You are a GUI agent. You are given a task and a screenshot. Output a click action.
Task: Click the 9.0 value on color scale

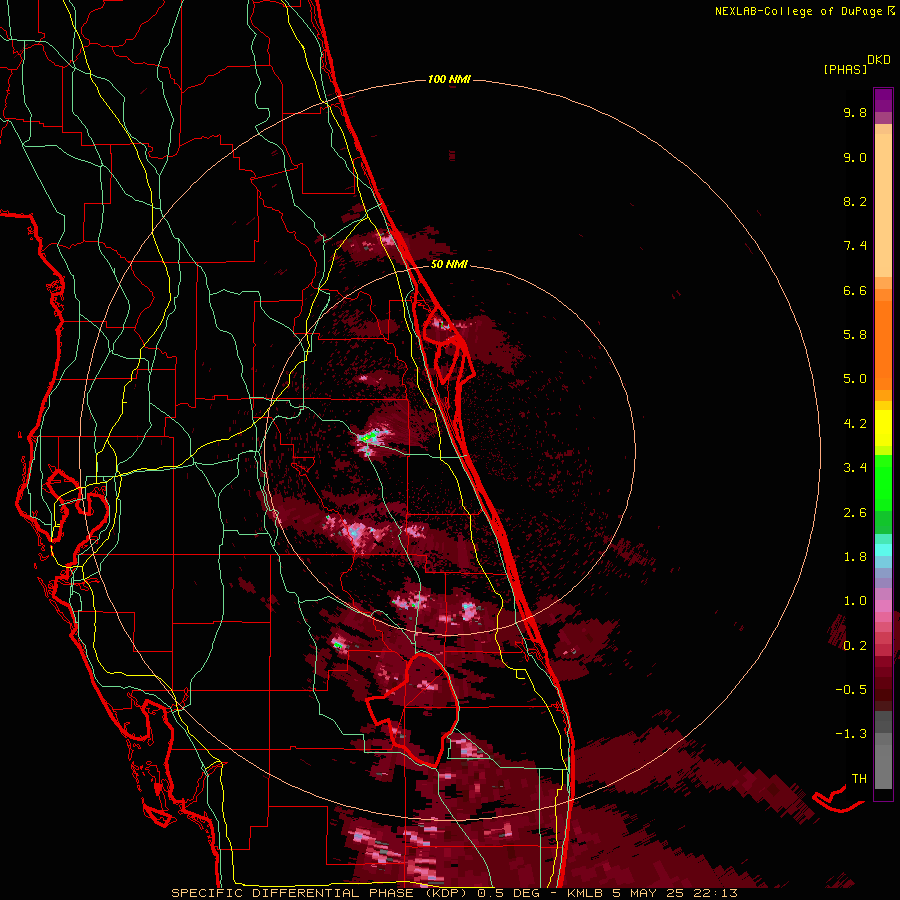click(855, 157)
